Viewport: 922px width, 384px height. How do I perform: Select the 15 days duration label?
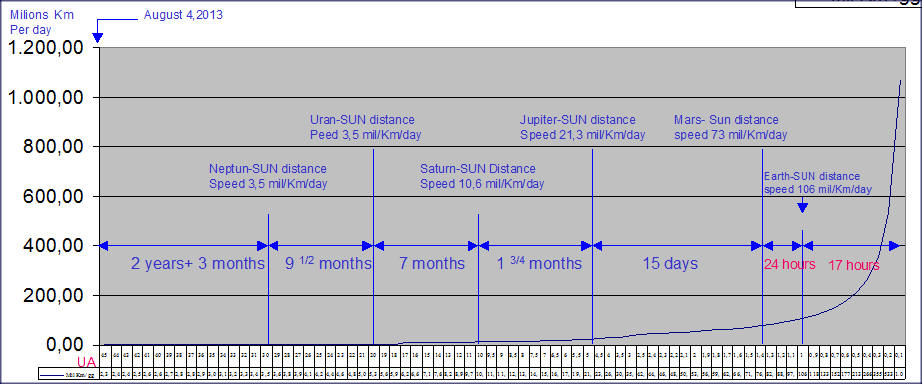coord(670,263)
